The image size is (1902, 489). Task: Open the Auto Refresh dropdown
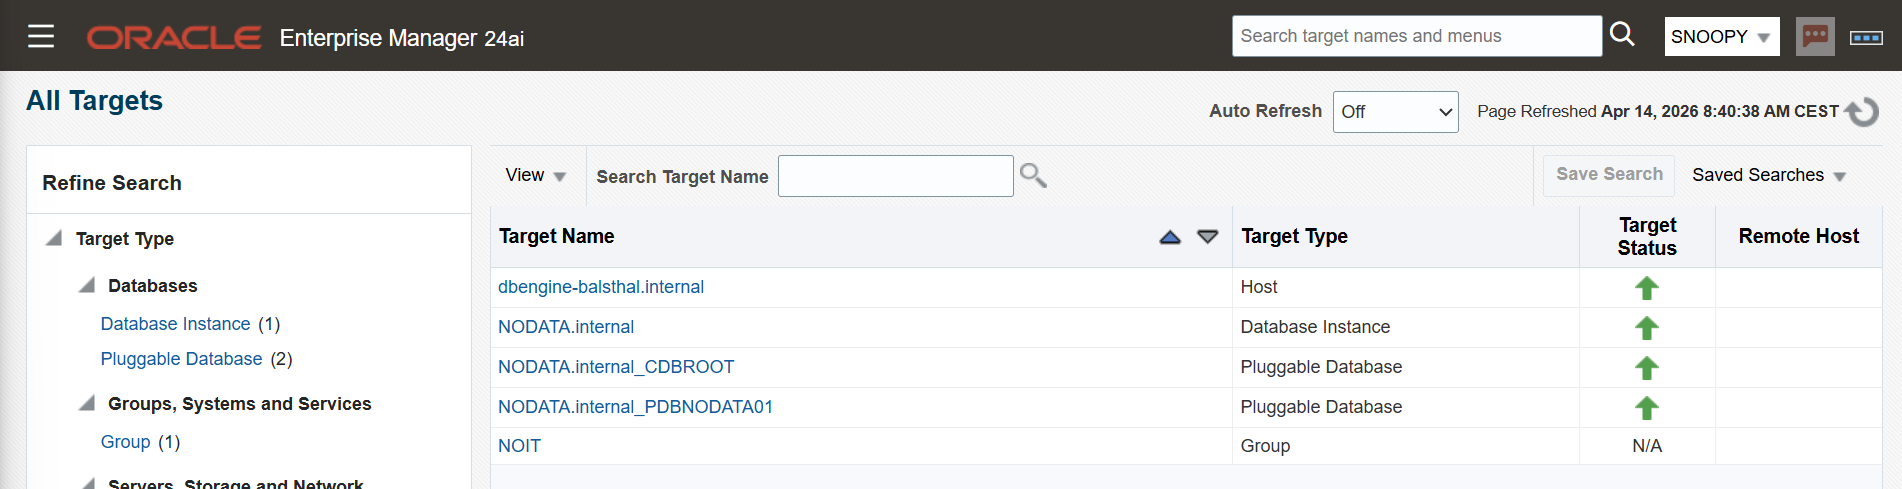pos(1395,112)
